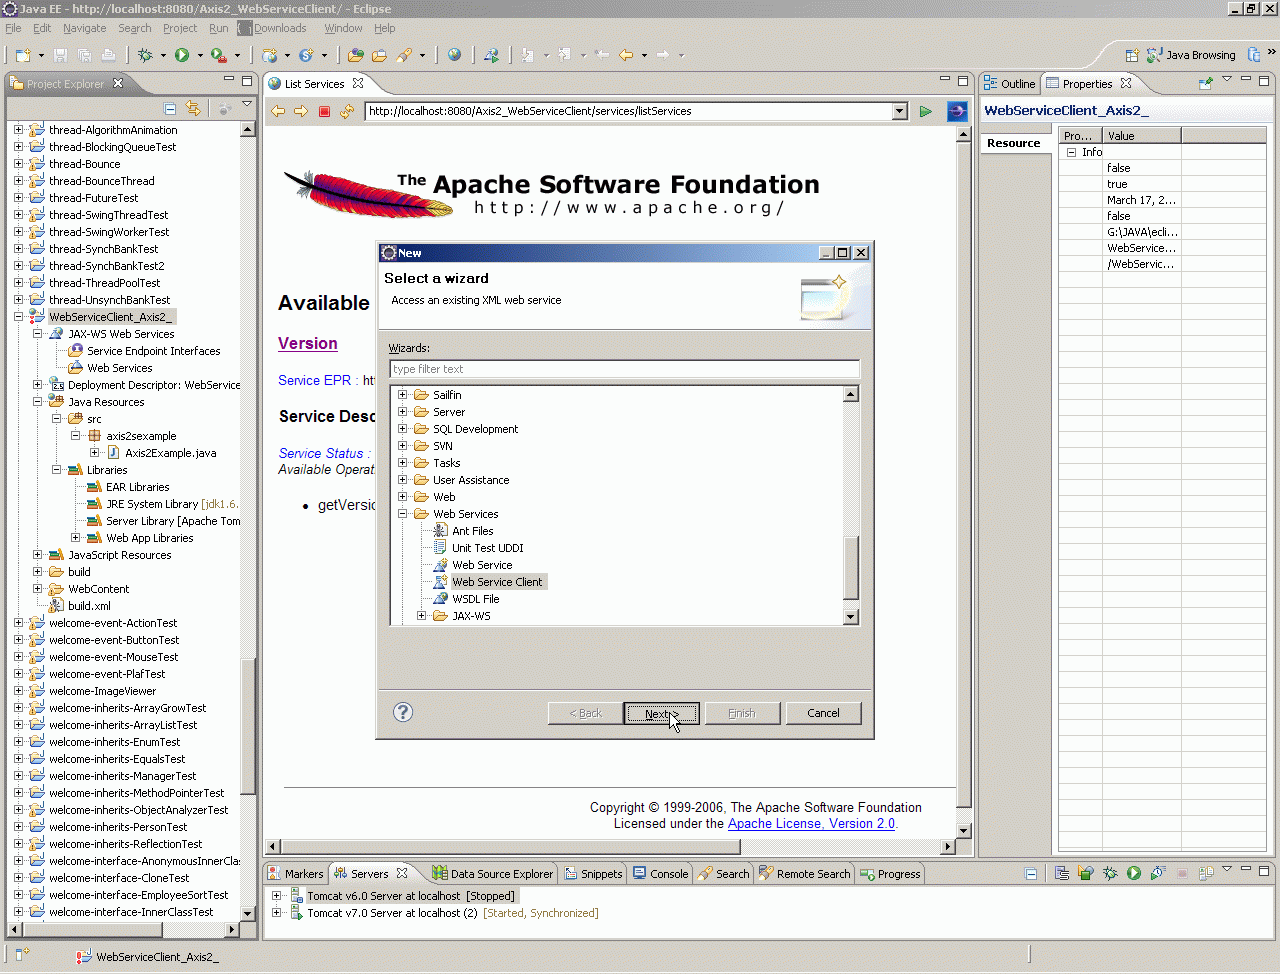Click the publish to server icon in Servers view
The height and width of the screenshot is (974, 1280).
[1206, 873]
